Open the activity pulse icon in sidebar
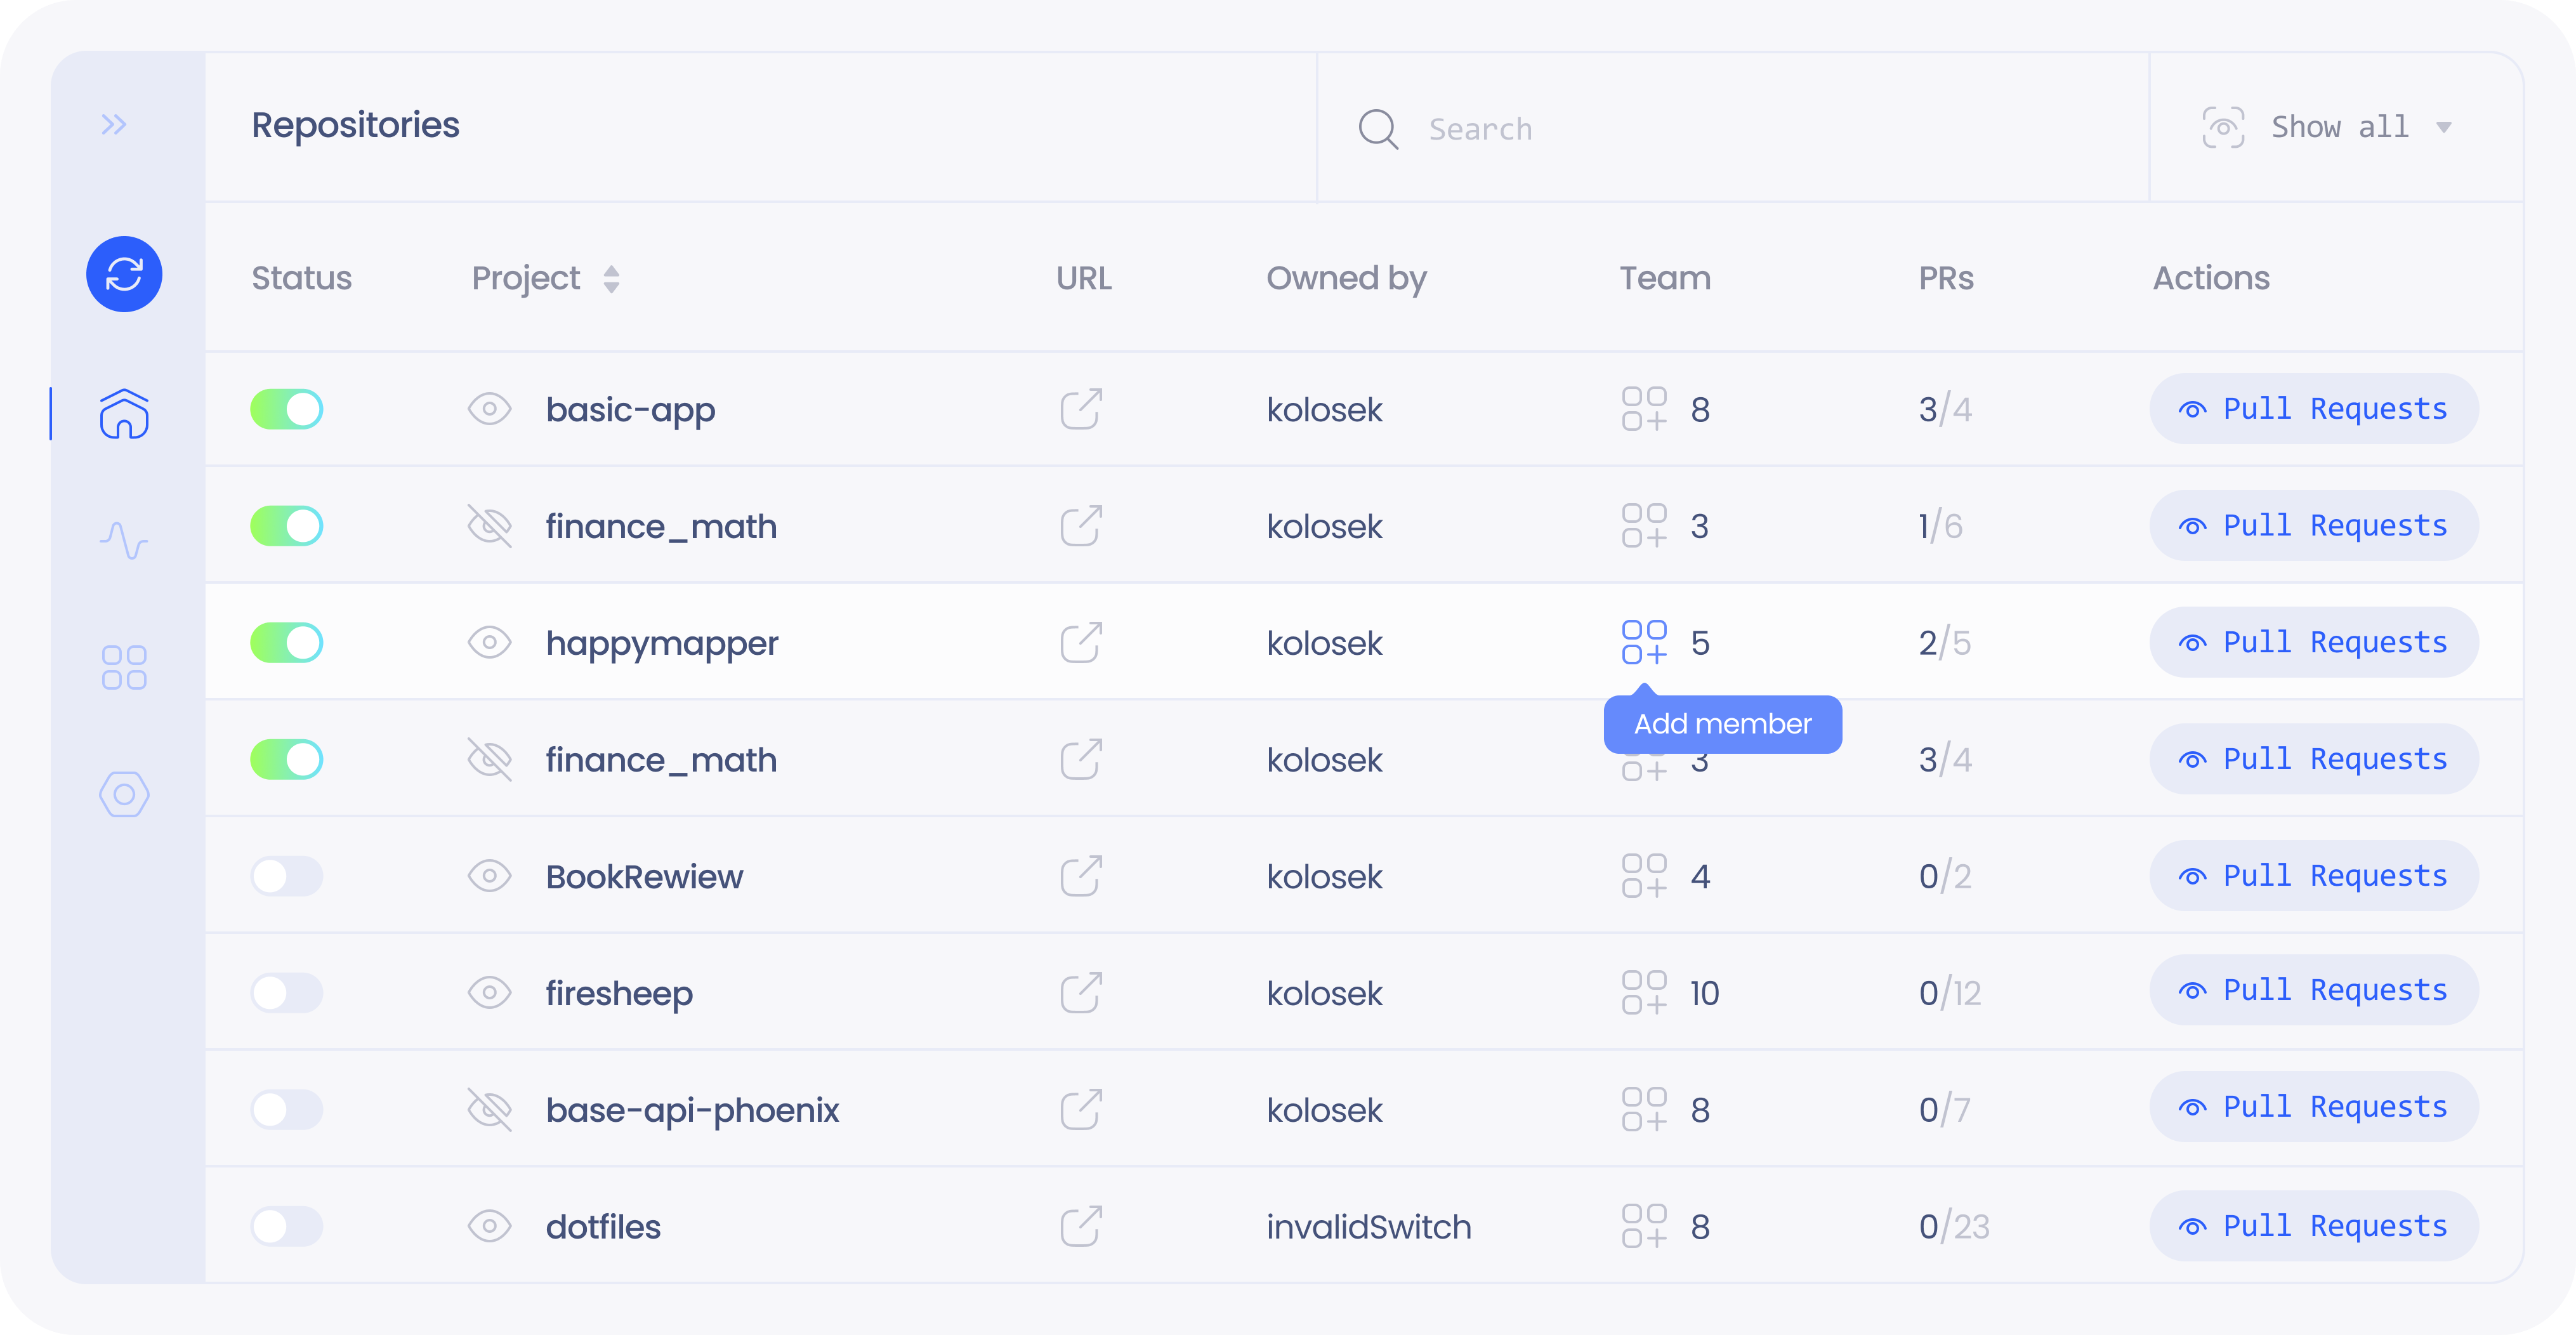The image size is (2576, 1335). coord(124,540)
